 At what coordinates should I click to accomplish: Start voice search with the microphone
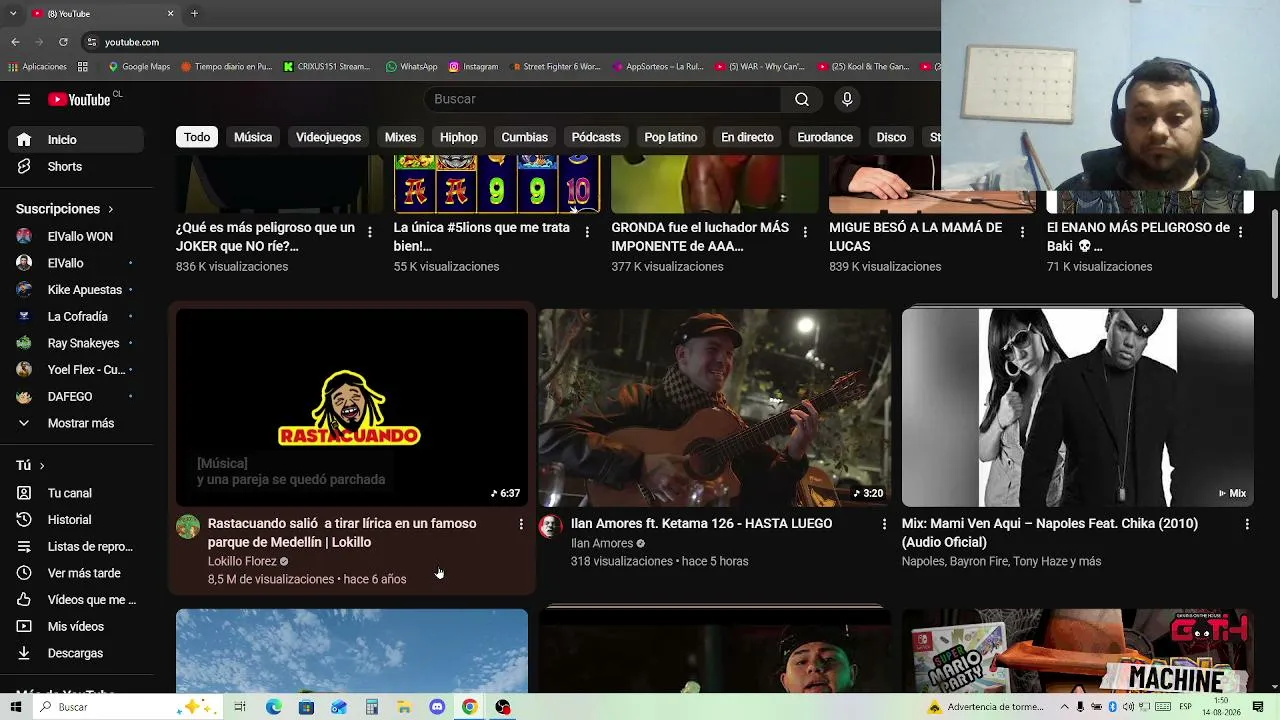847,99
